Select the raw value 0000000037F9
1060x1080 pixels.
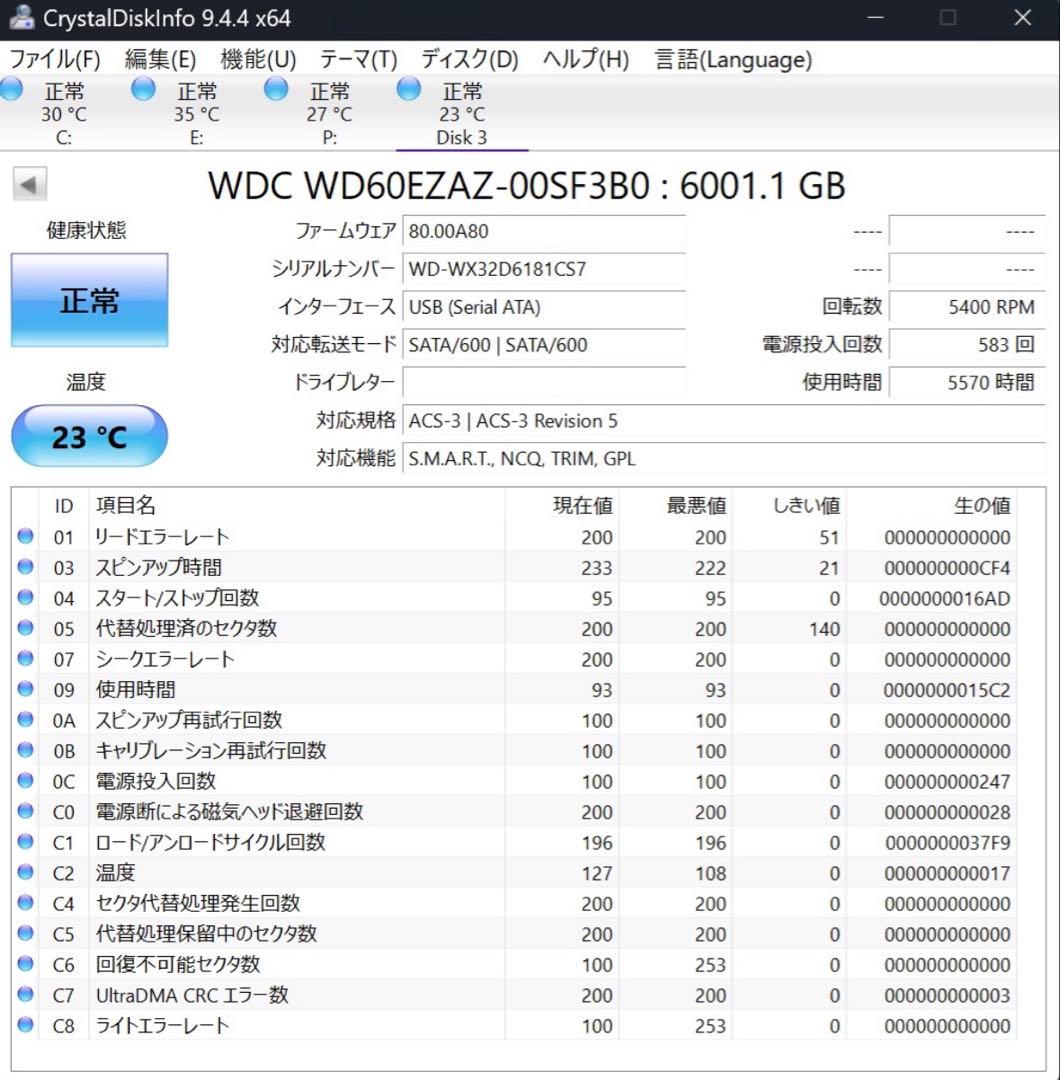tap(948, 843)
